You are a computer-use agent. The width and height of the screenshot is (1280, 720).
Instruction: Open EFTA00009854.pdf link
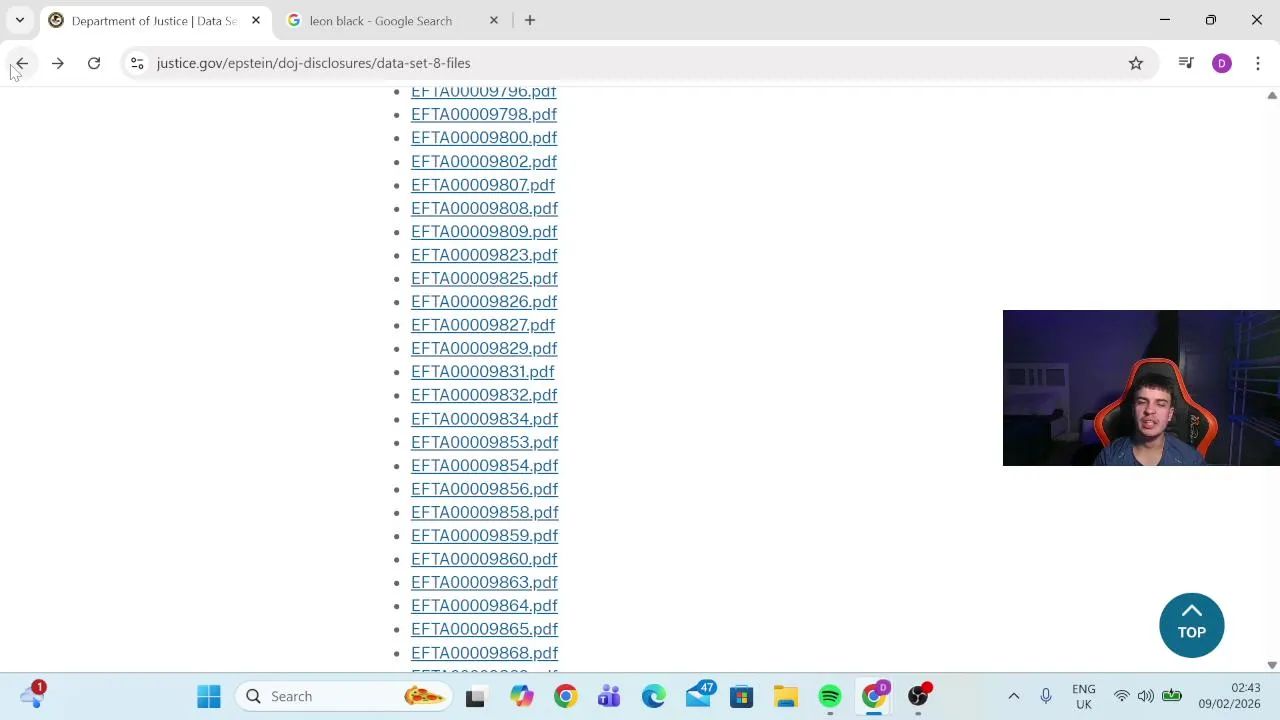(x=484, y=465)
